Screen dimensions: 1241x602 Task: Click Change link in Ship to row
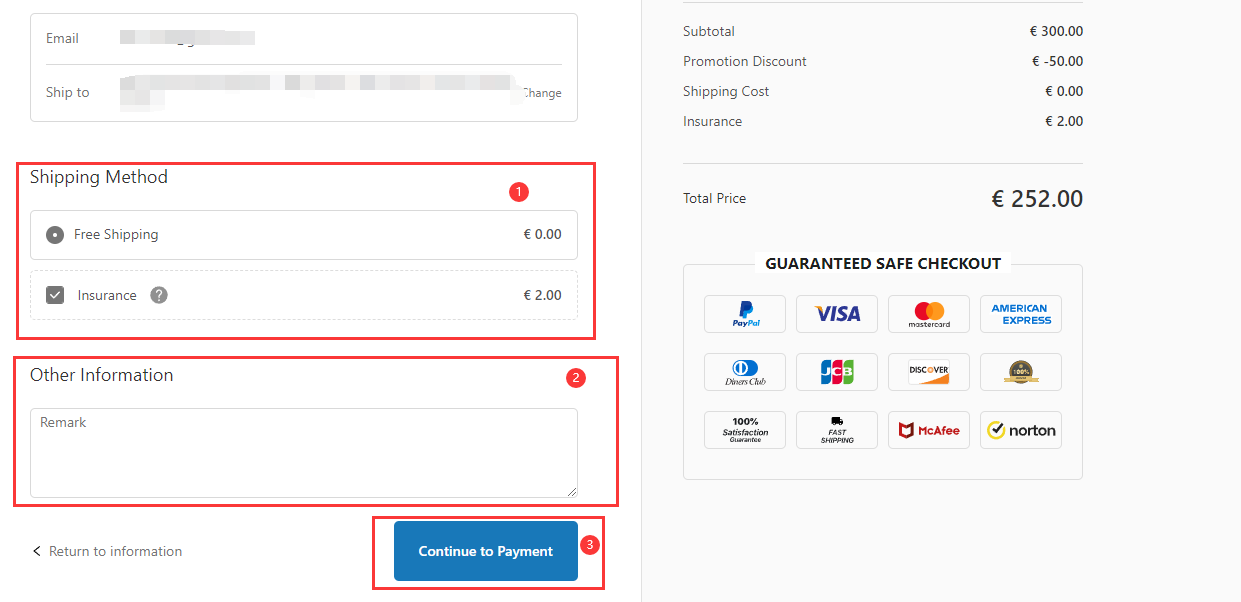point(542,93)
